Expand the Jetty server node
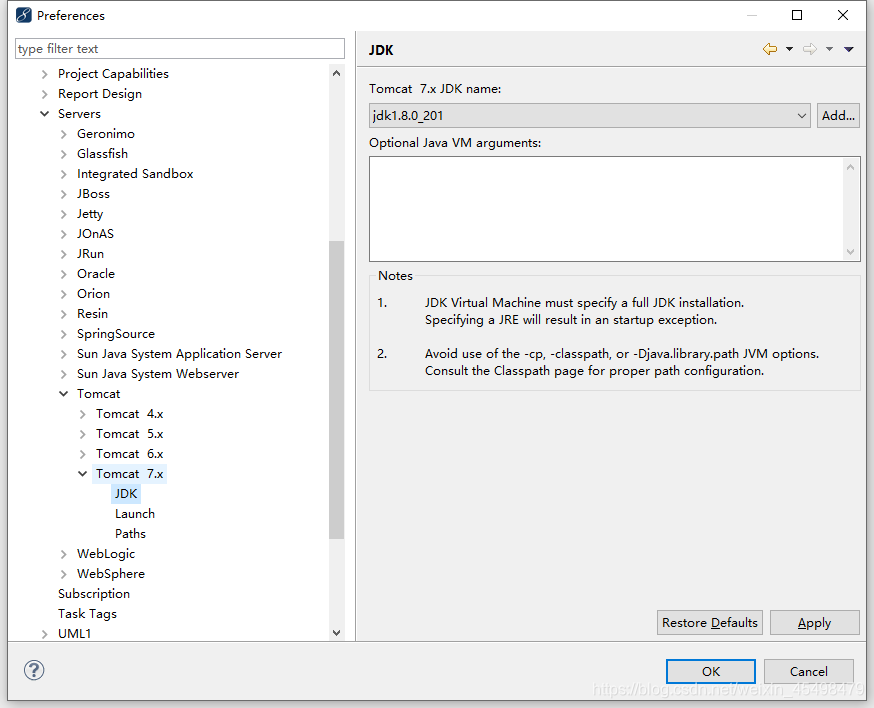 pos(64,214)
